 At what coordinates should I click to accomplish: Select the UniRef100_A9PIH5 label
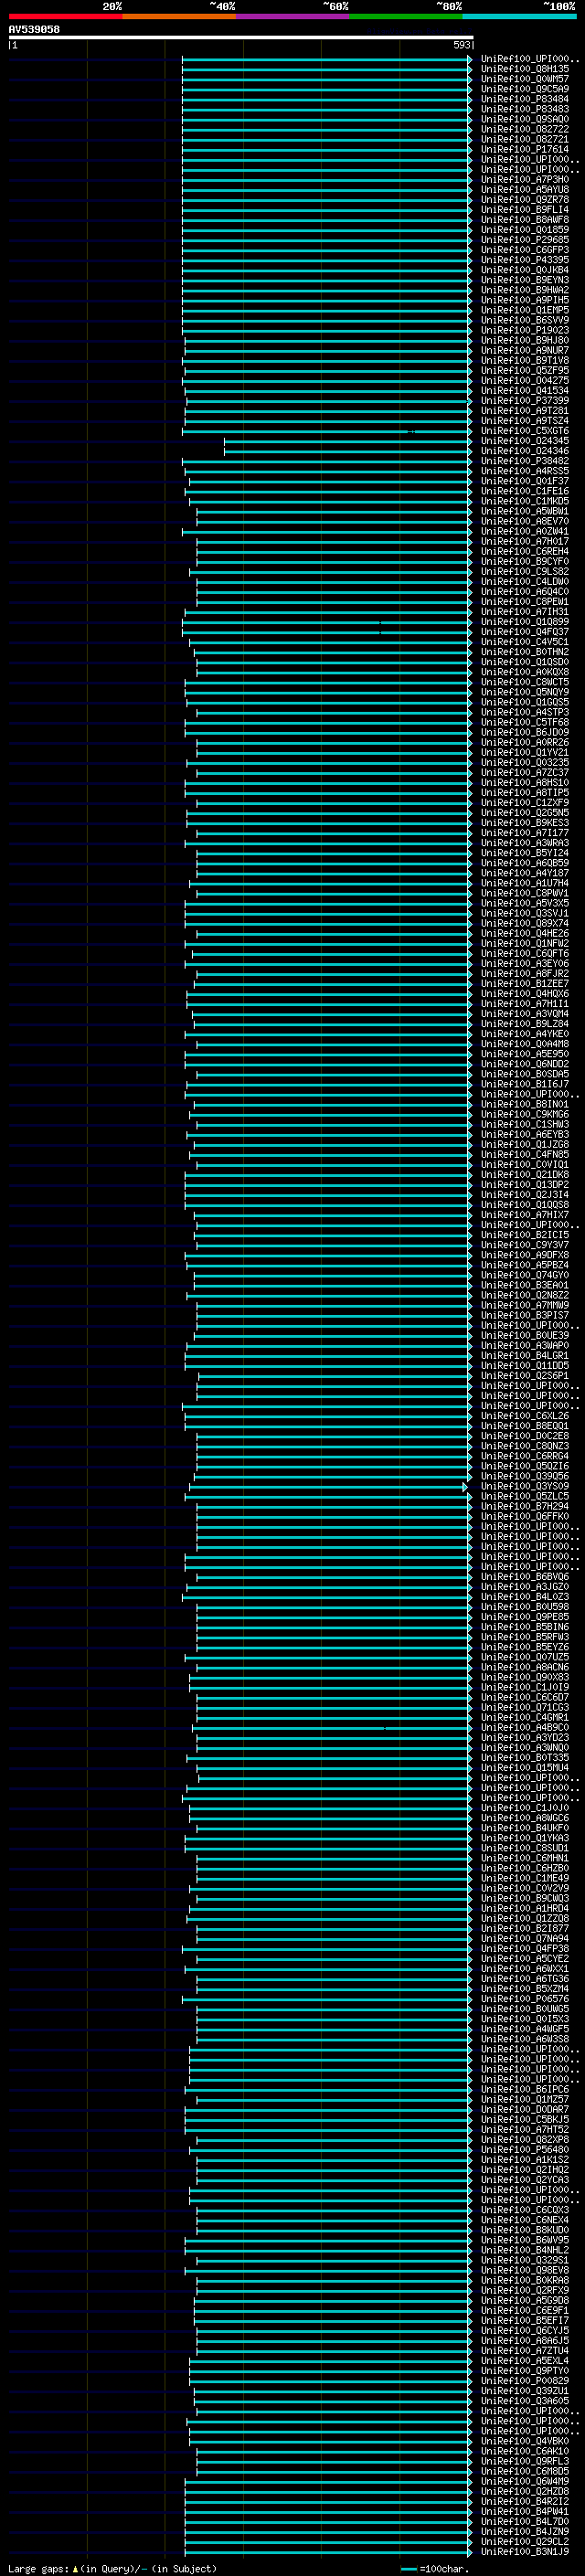click(525, 300)
